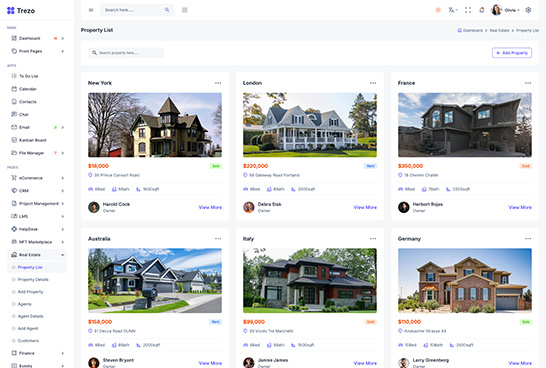Open the settings gear icon
Image resolution: width=546 pixels, height=368 pixels.
[528, 10]
